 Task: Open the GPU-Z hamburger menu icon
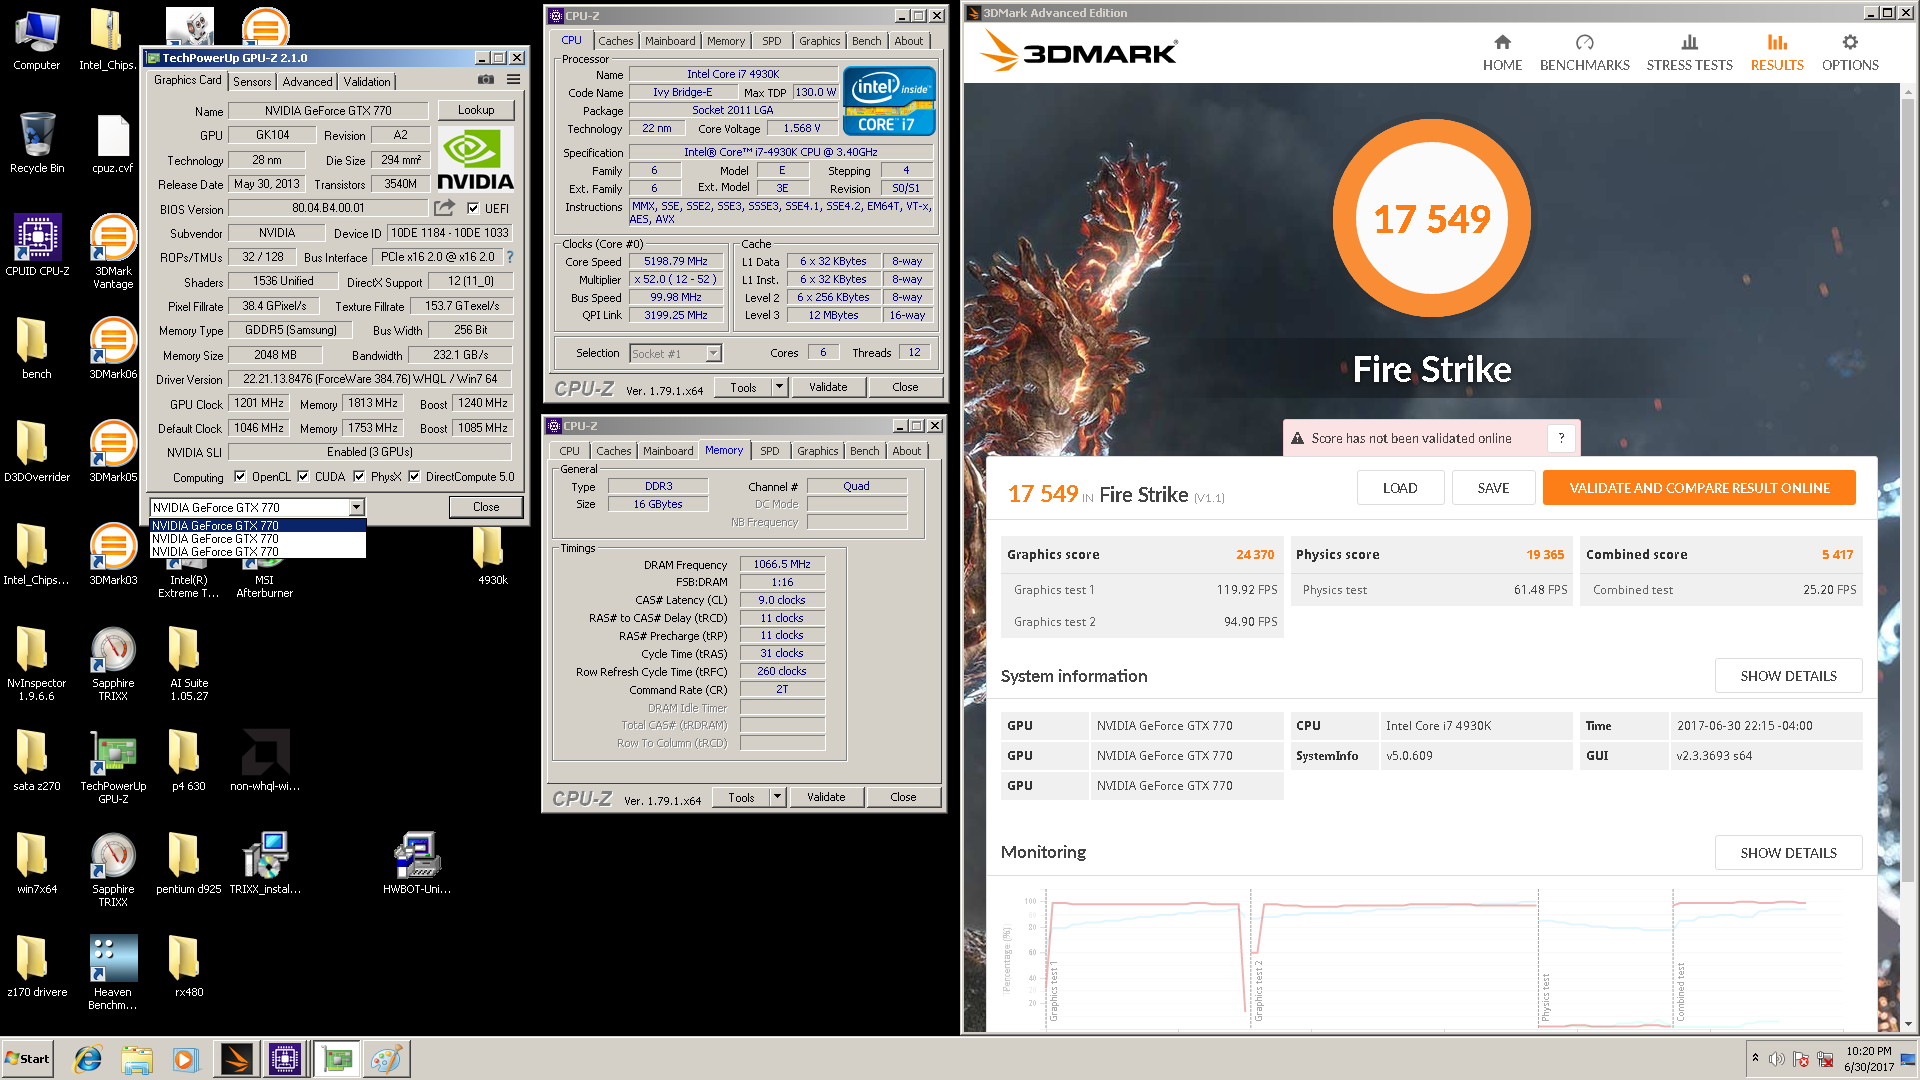(513, 80)
